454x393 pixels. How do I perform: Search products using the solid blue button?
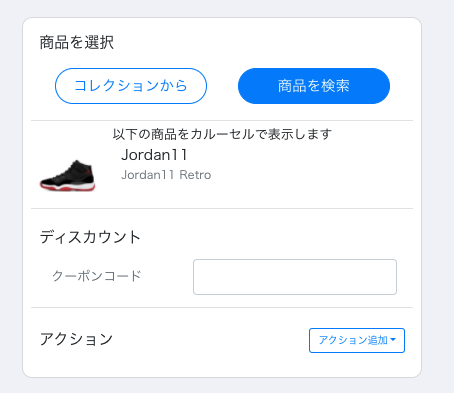314,86
